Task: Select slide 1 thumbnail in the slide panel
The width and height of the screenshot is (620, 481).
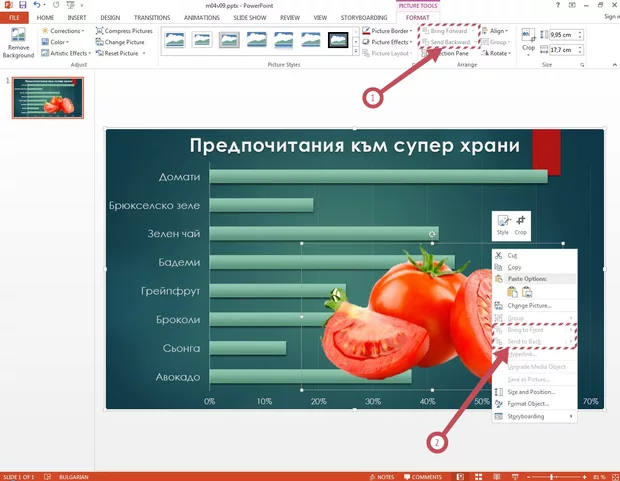Action: (x=48, y=98)
